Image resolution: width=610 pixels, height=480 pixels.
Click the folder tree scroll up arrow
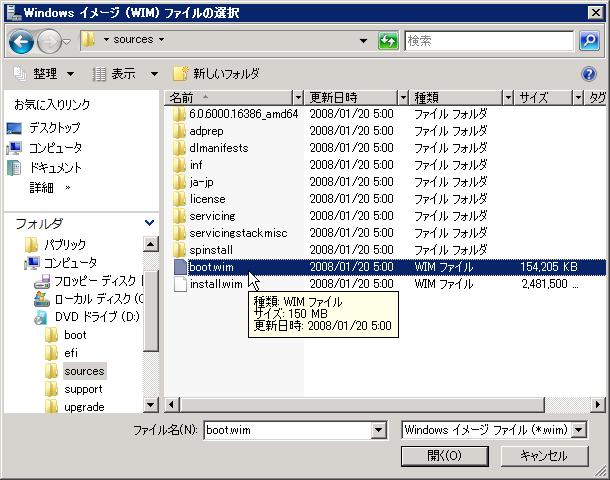click(x=151, y=244)
